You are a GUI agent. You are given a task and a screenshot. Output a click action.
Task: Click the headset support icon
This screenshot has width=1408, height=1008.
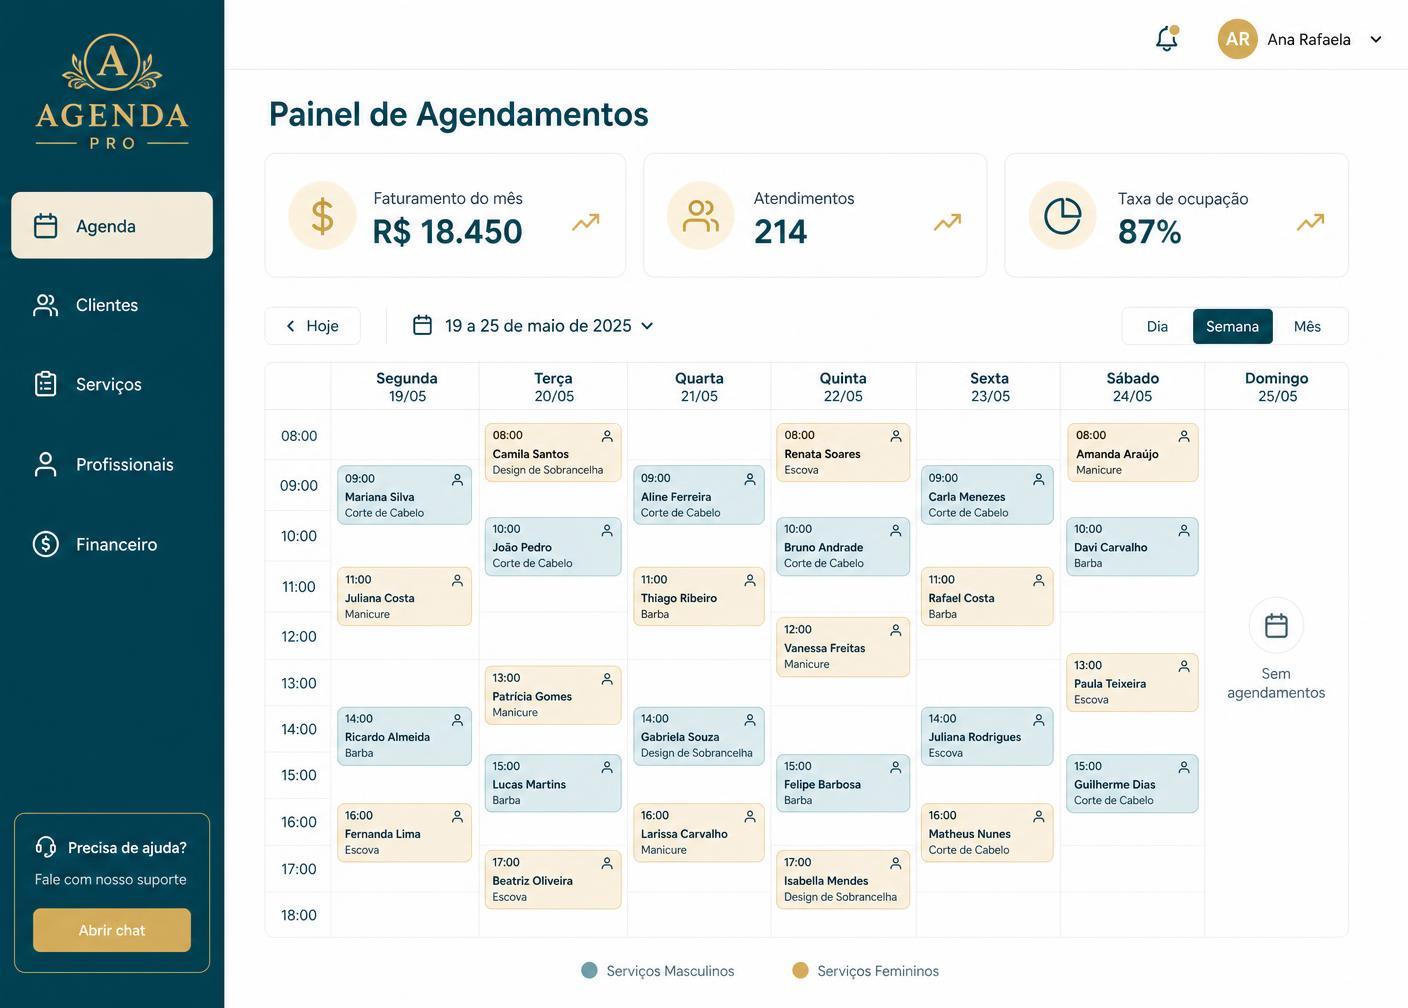point(45,847)
